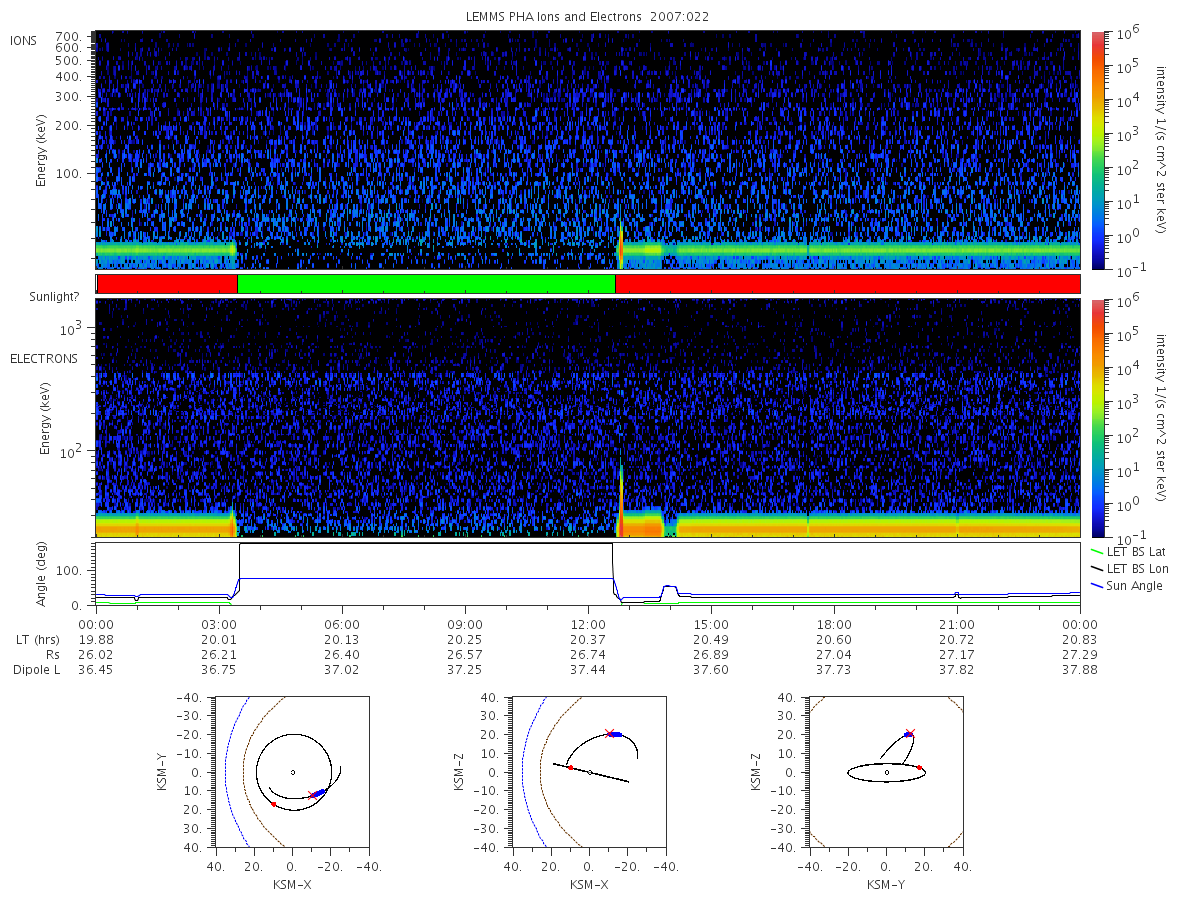This screenshot has width=1200, height=900.
Task: Click the ion spike near 12:45 in ions panel
Action: (621, 243)
